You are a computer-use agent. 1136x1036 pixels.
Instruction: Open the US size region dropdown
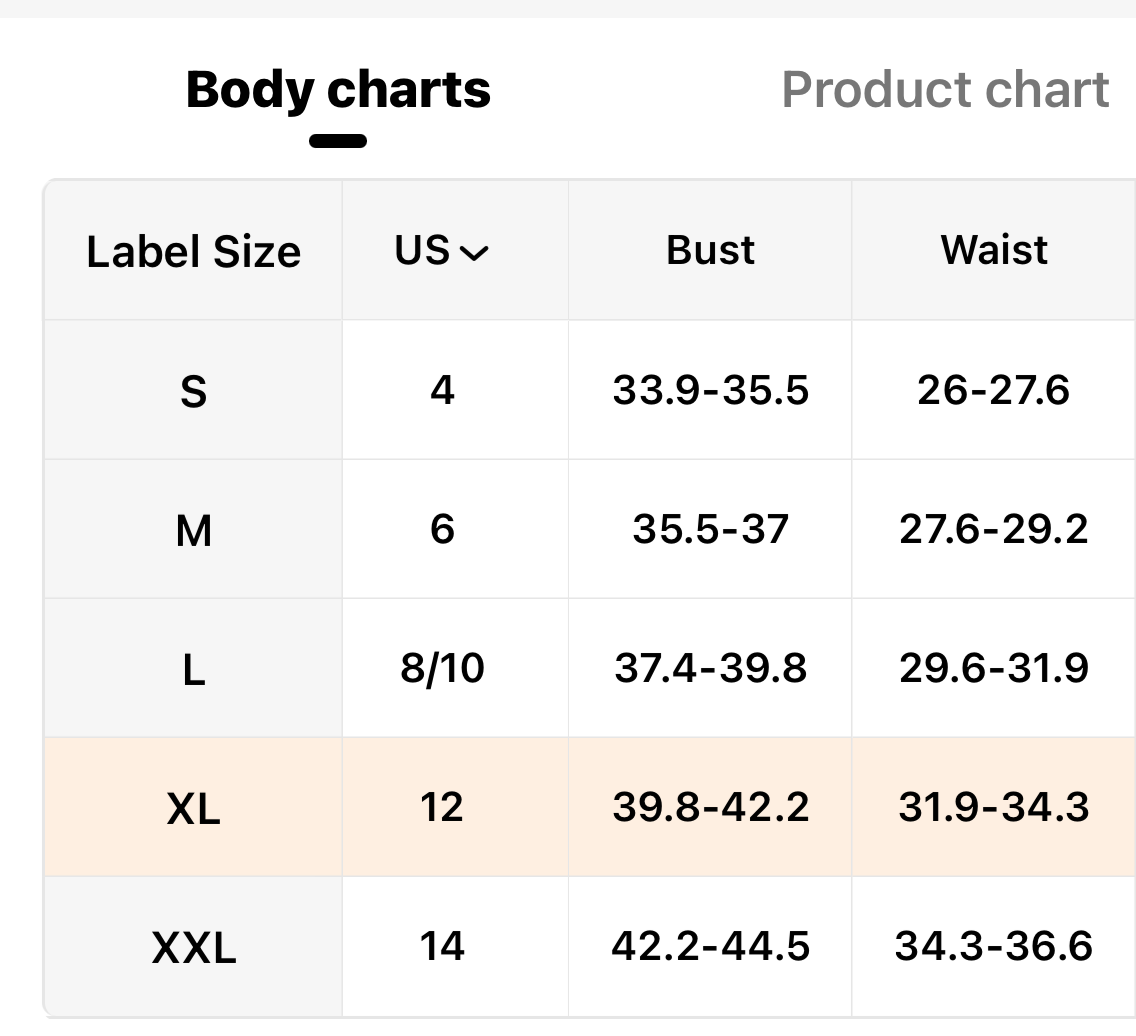(442, 250)
